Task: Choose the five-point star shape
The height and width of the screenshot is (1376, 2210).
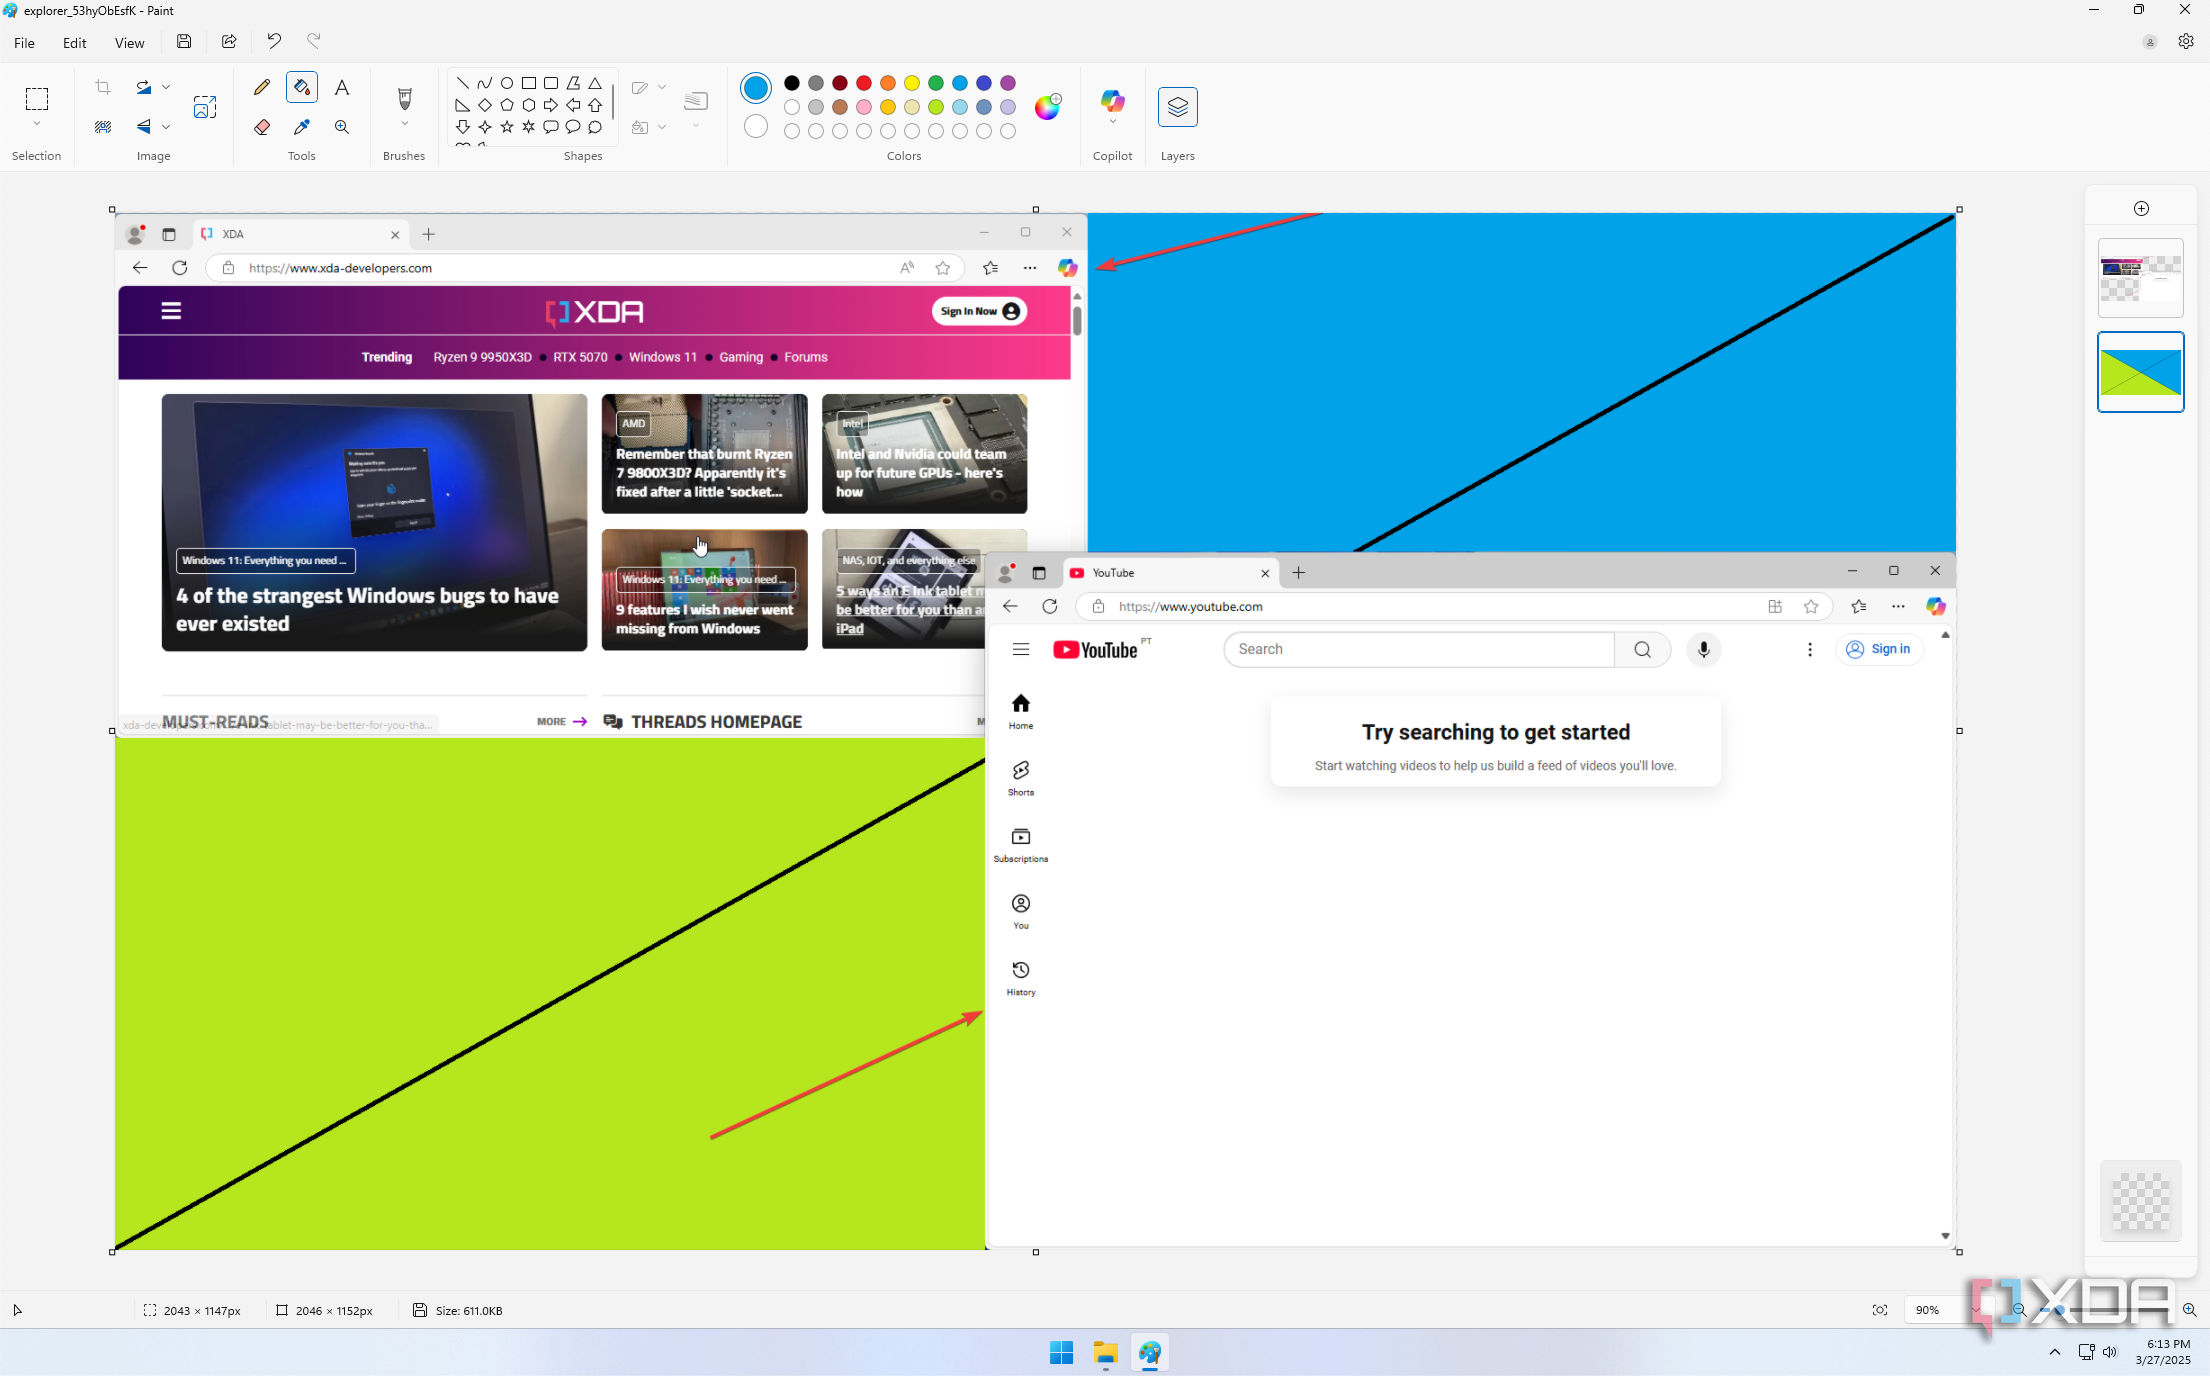Action: tap(507, 127)
